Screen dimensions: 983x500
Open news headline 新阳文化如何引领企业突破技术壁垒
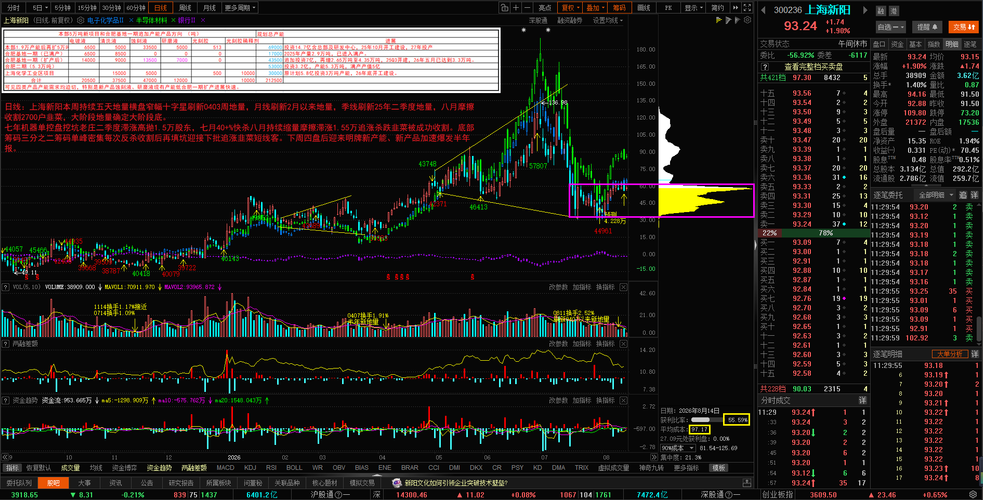click(455, 483)
